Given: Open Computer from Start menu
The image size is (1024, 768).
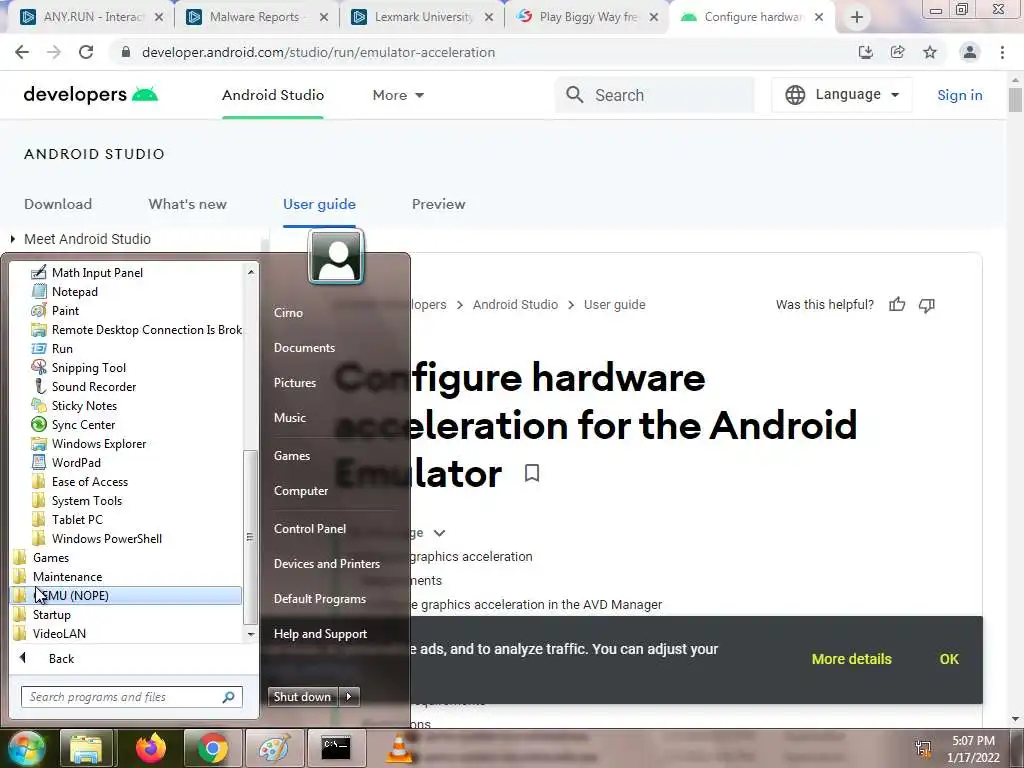Looking at the screenshot, I should 300,491.
